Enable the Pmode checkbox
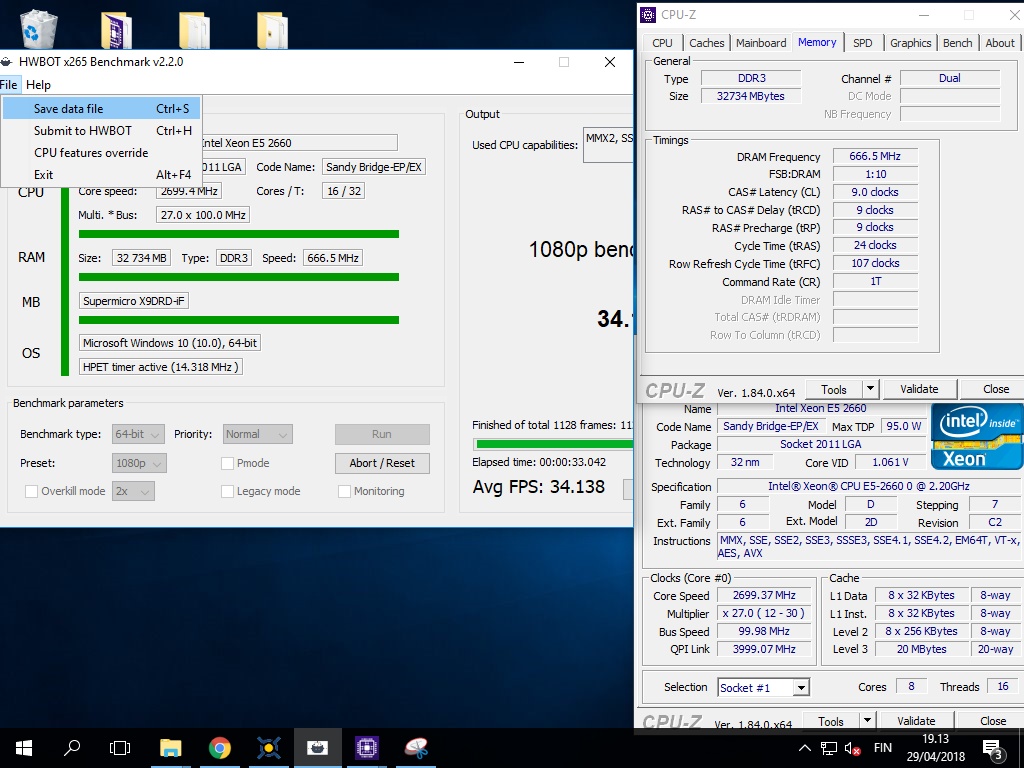Viewport: 1024px width, 768px height. pyautogui.click(x=227, y=463)
